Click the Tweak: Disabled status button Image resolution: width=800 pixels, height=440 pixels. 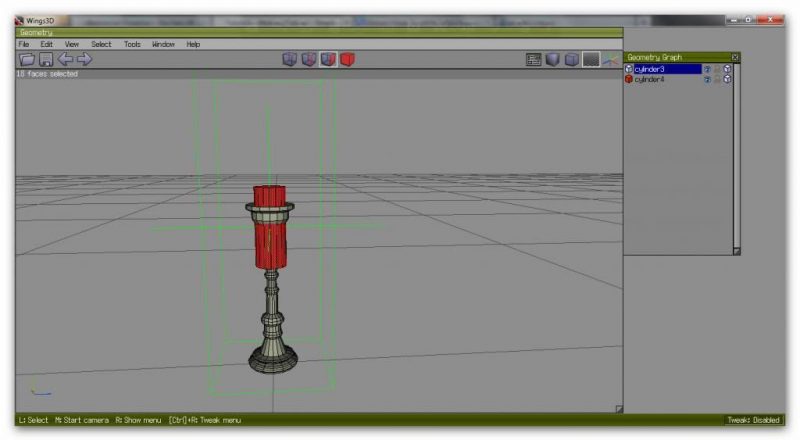pyautogui.click(x=753, y=420)
